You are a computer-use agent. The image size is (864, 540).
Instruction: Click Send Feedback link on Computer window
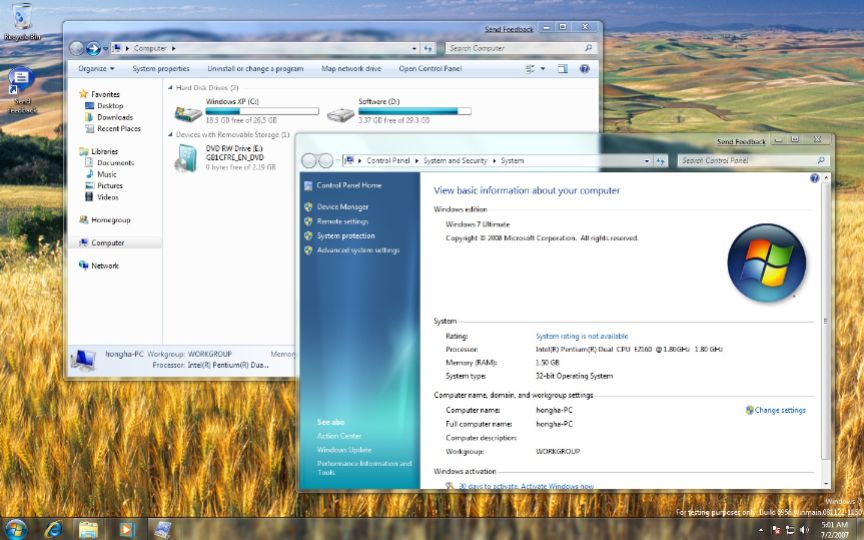coord(509,29)
